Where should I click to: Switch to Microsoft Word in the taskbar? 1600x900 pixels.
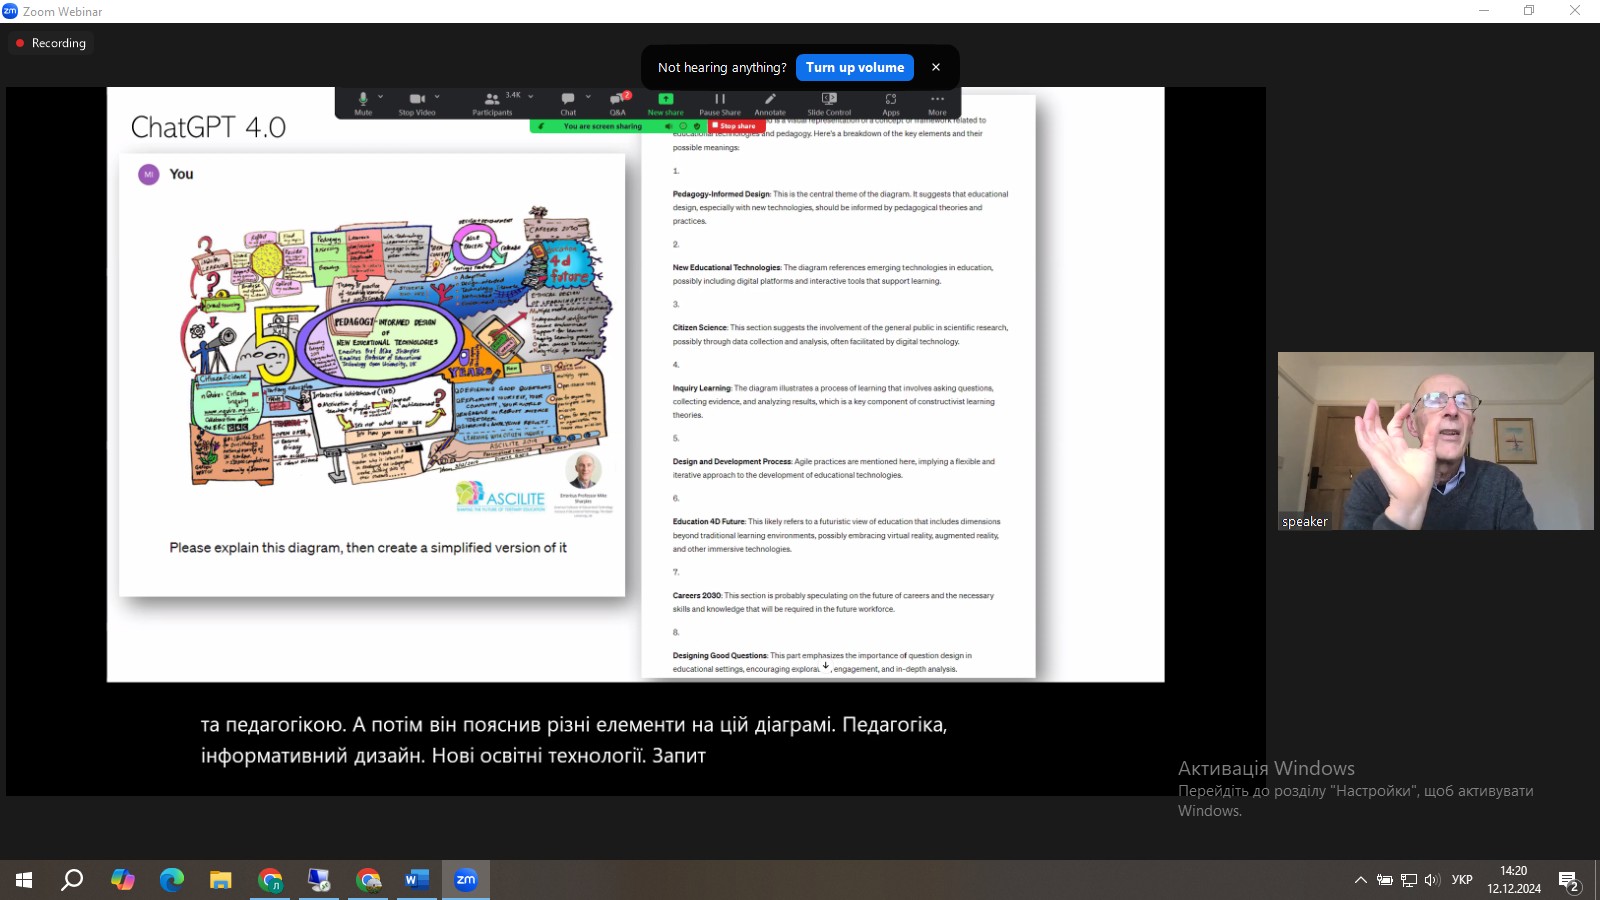(417, 880)
